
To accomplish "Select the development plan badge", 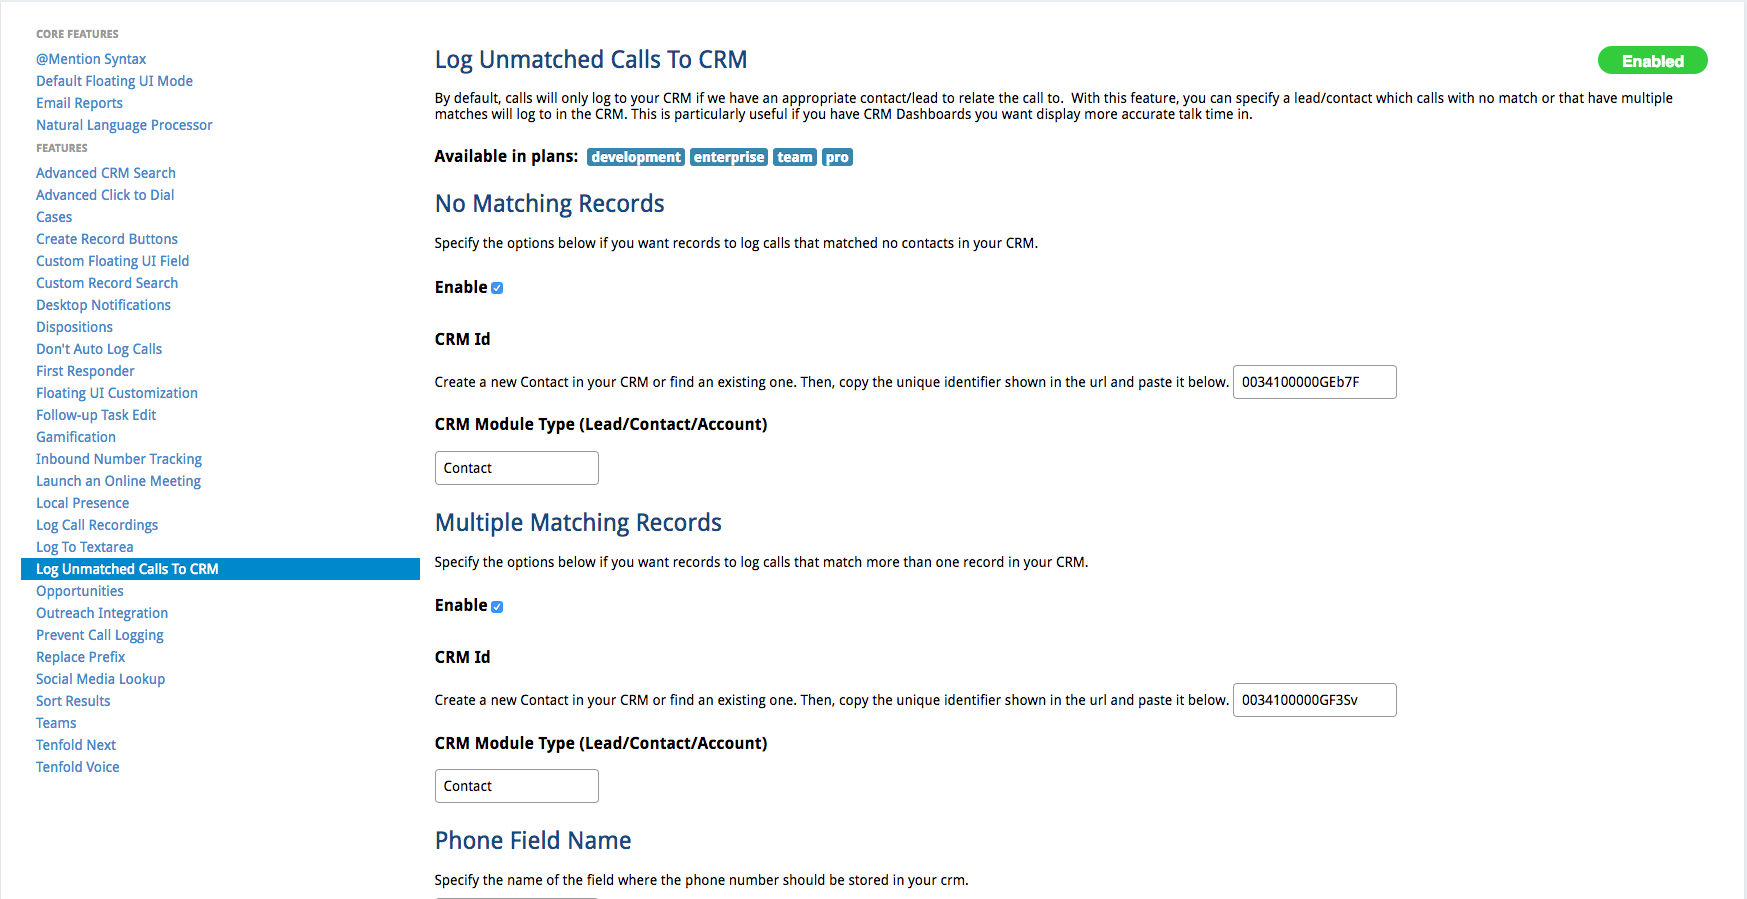I will click(x=636, y=157).
